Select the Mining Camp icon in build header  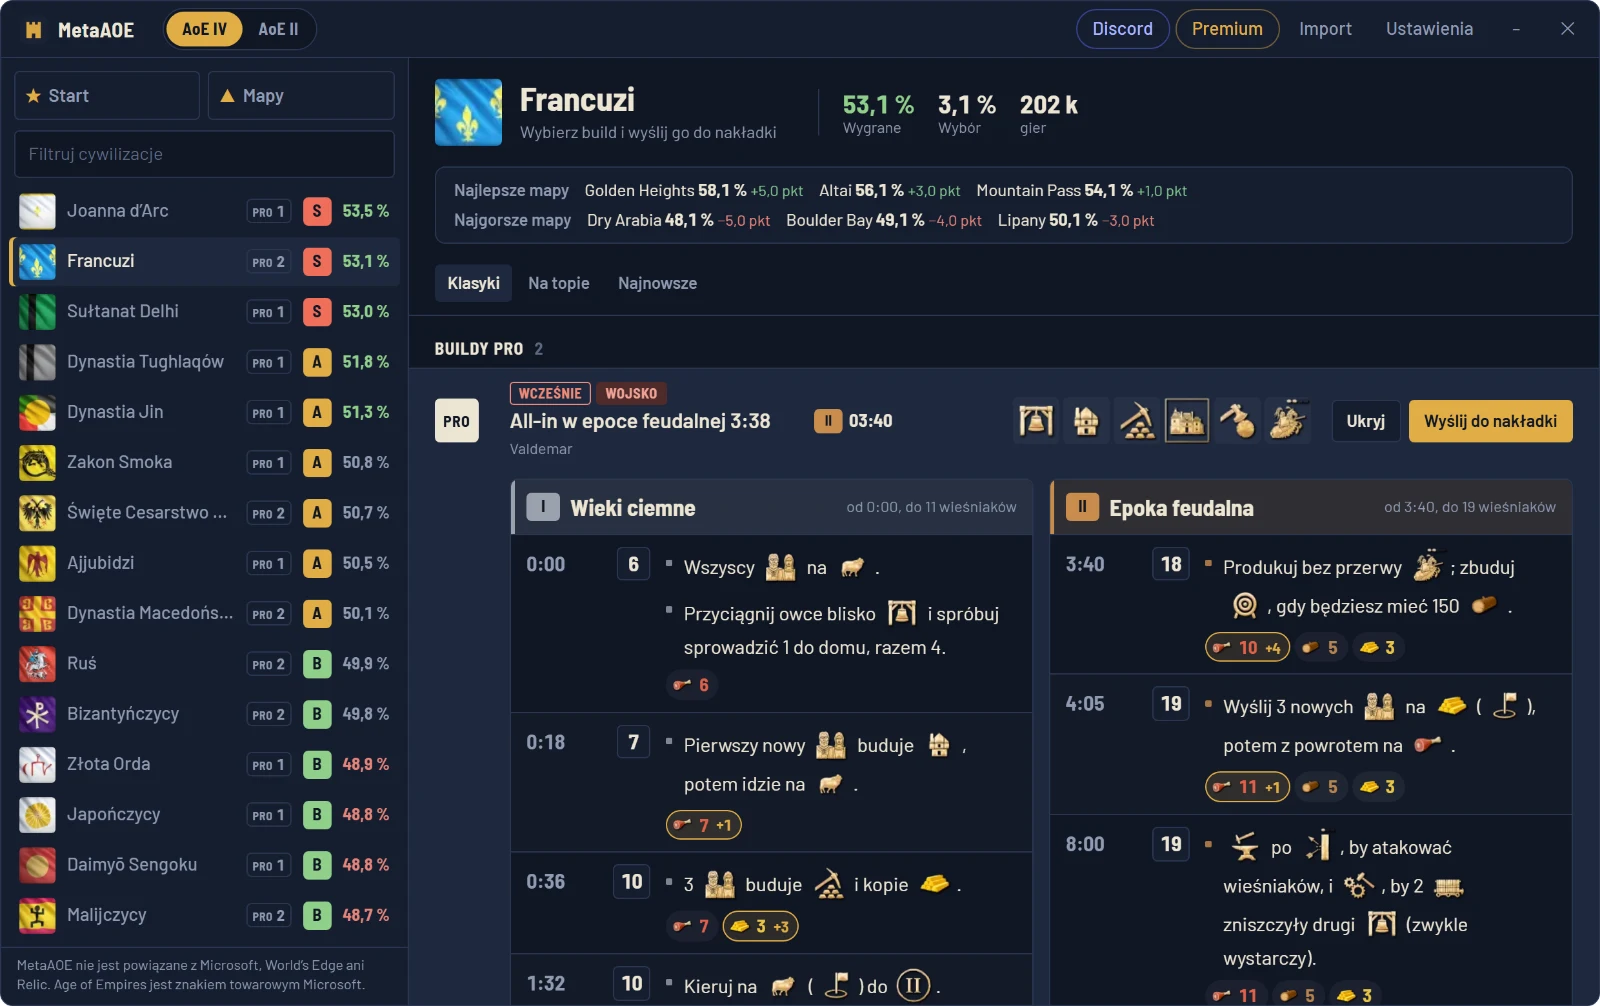click(1136, 421)
